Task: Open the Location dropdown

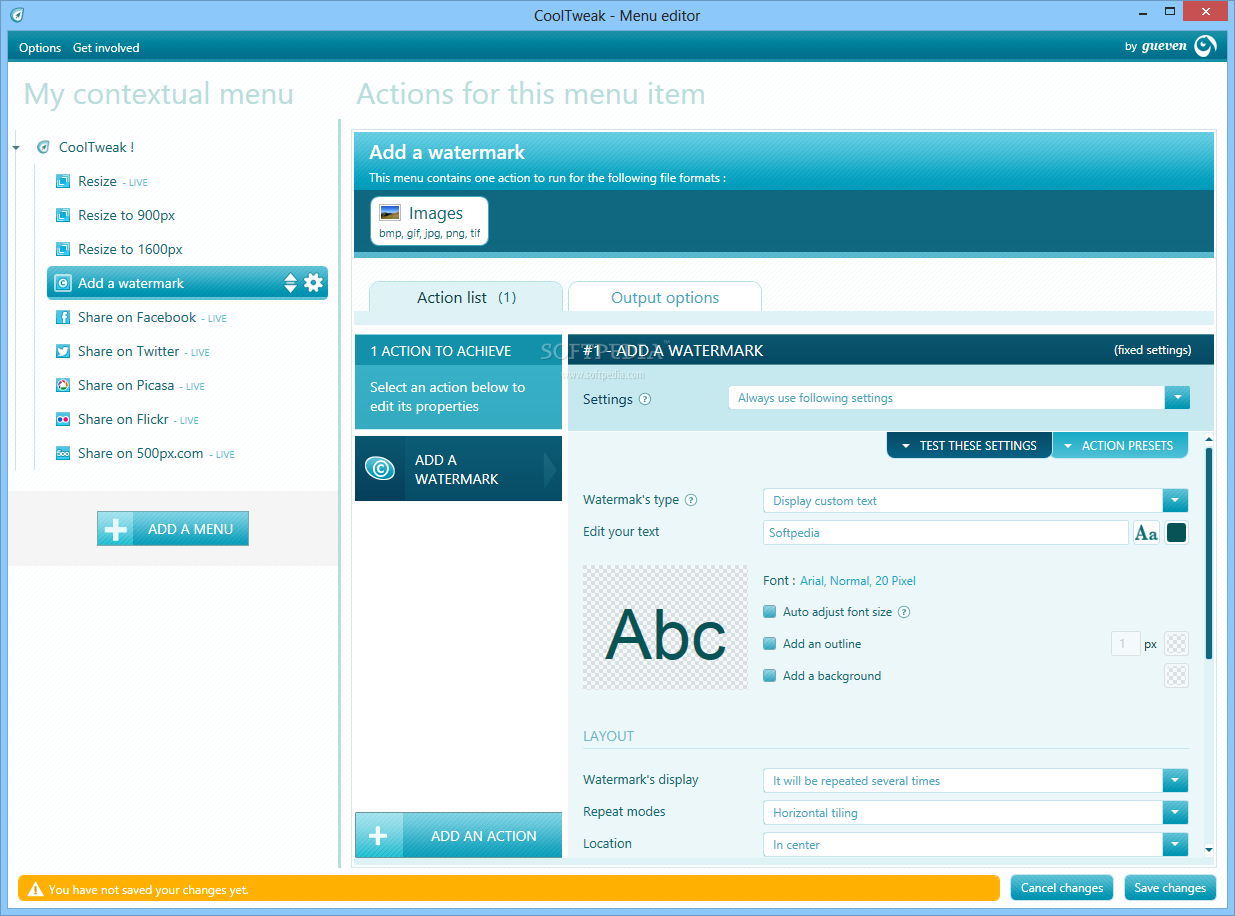Action: (1176, 845)
